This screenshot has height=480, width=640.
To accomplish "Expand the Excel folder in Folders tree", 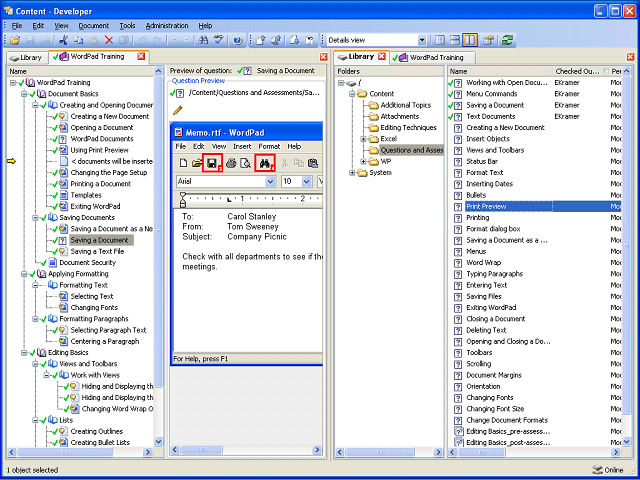I will click(363, 139).
